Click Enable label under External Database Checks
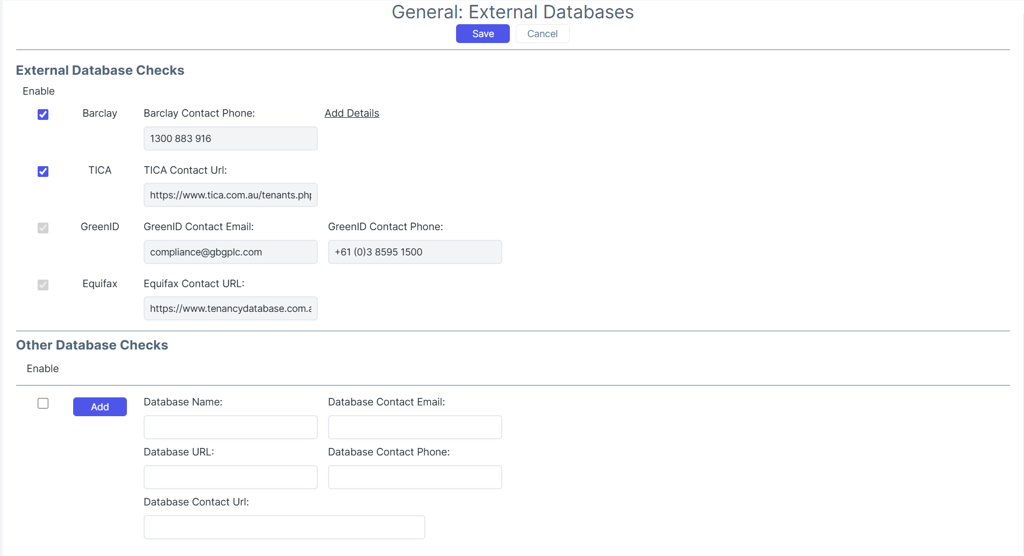 (39, 91)
